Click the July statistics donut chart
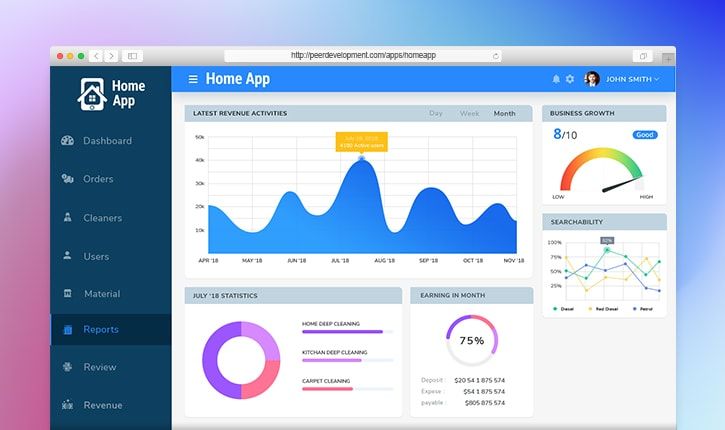 [x=241, y=360]
